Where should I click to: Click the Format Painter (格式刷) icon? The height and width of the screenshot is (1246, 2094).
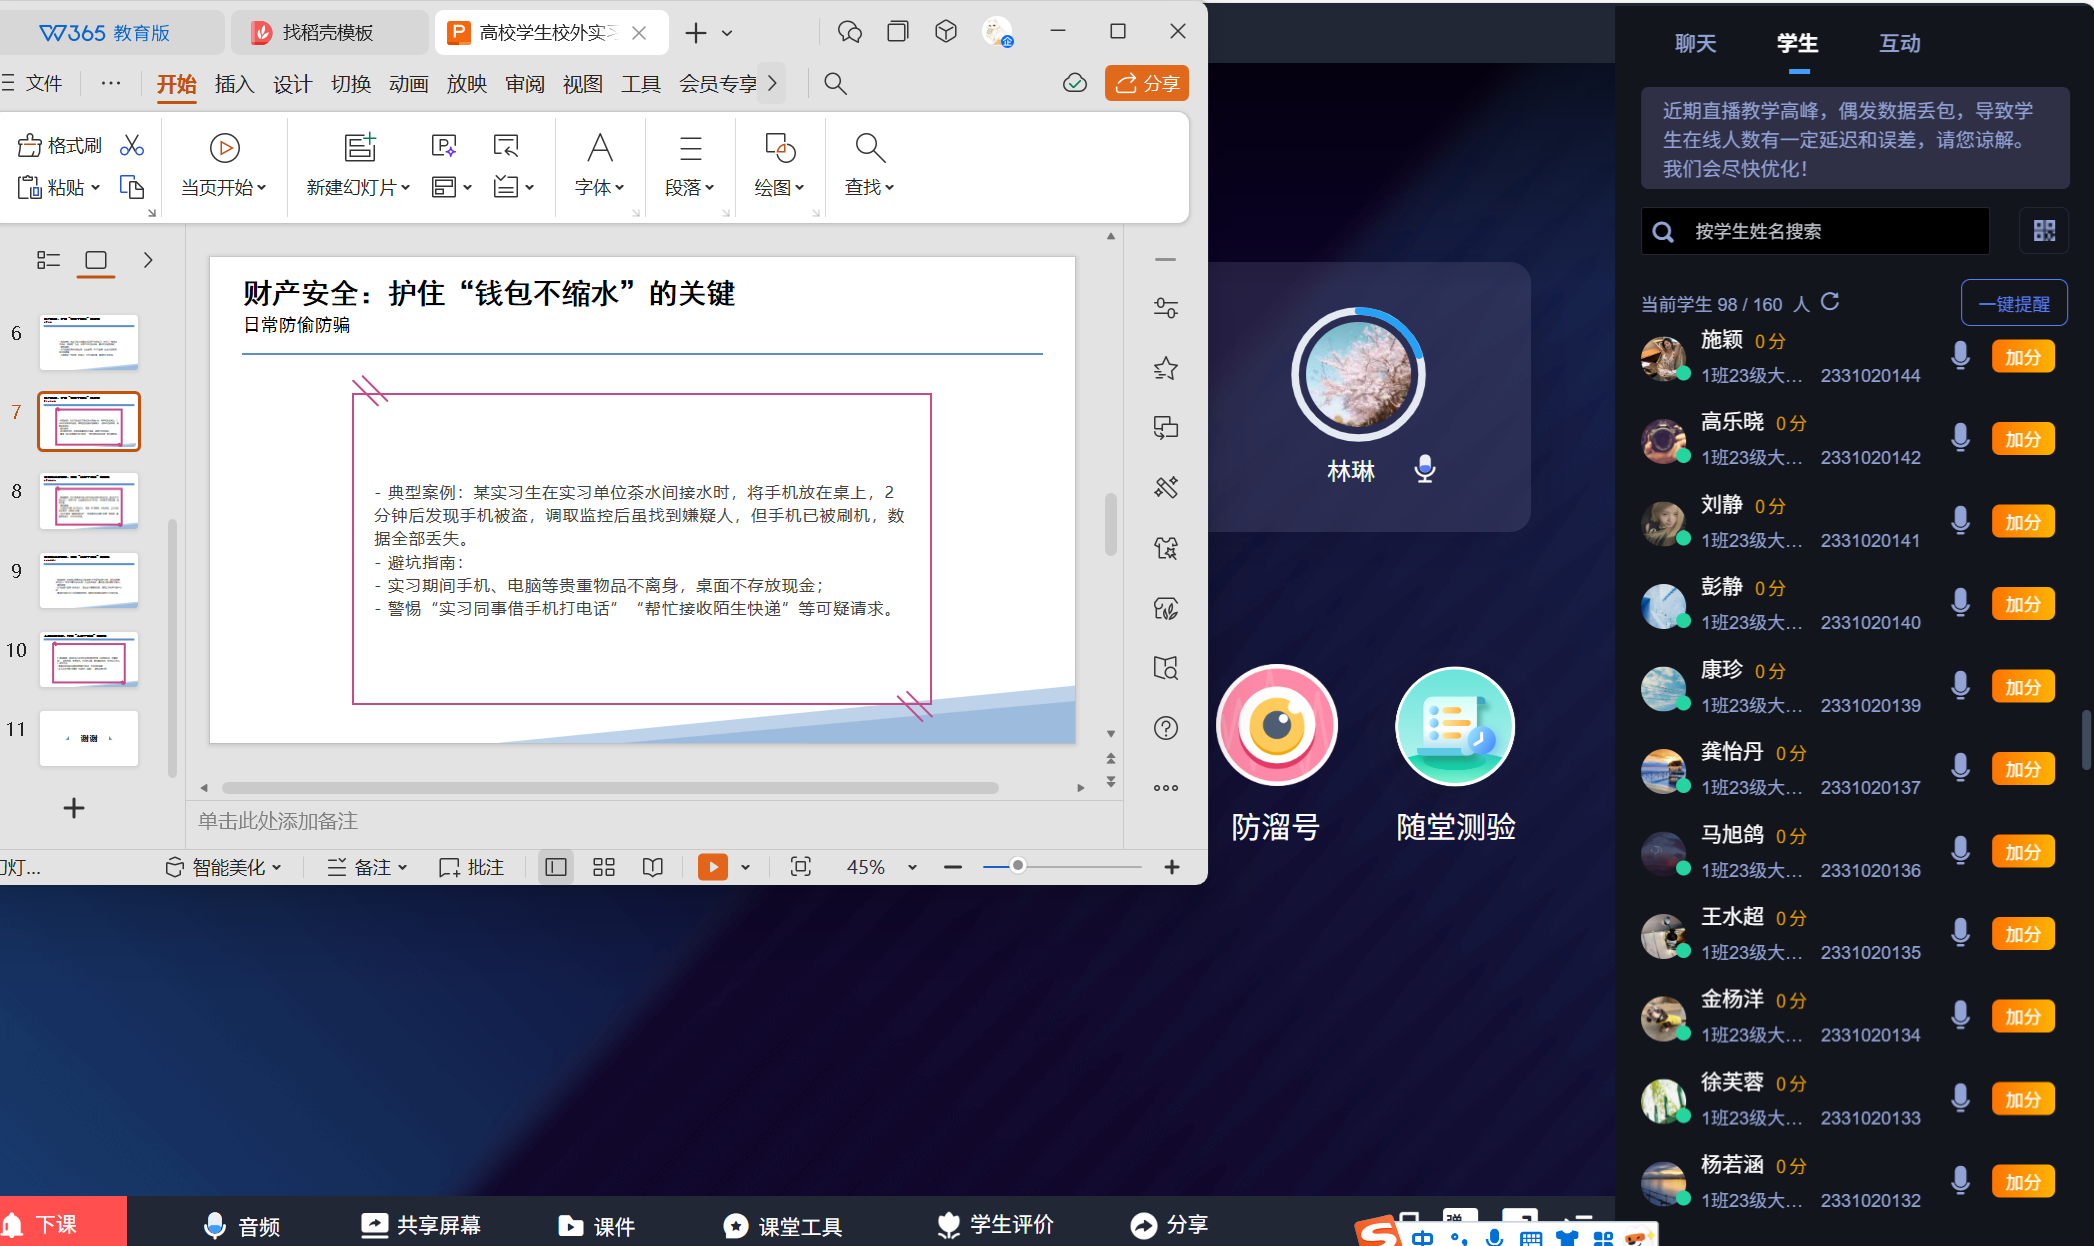30,146
